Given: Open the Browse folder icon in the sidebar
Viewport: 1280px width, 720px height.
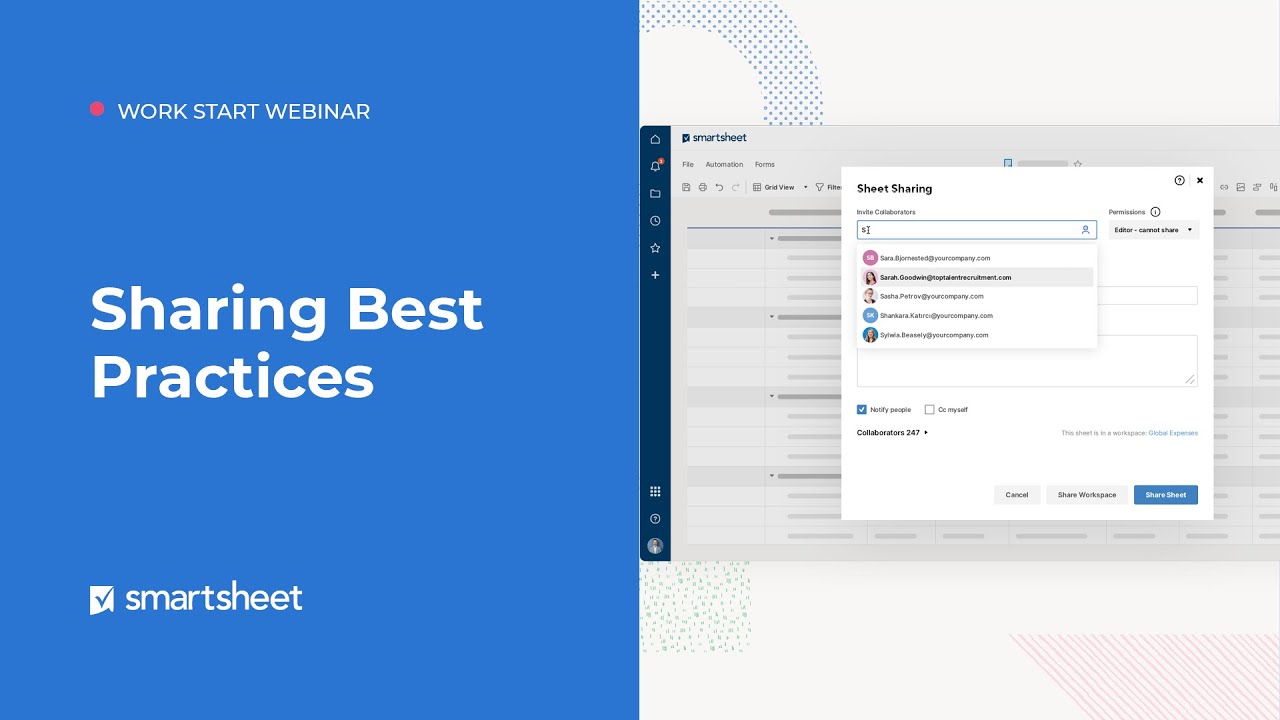Looking at the screenshot, I should point(655,193).
